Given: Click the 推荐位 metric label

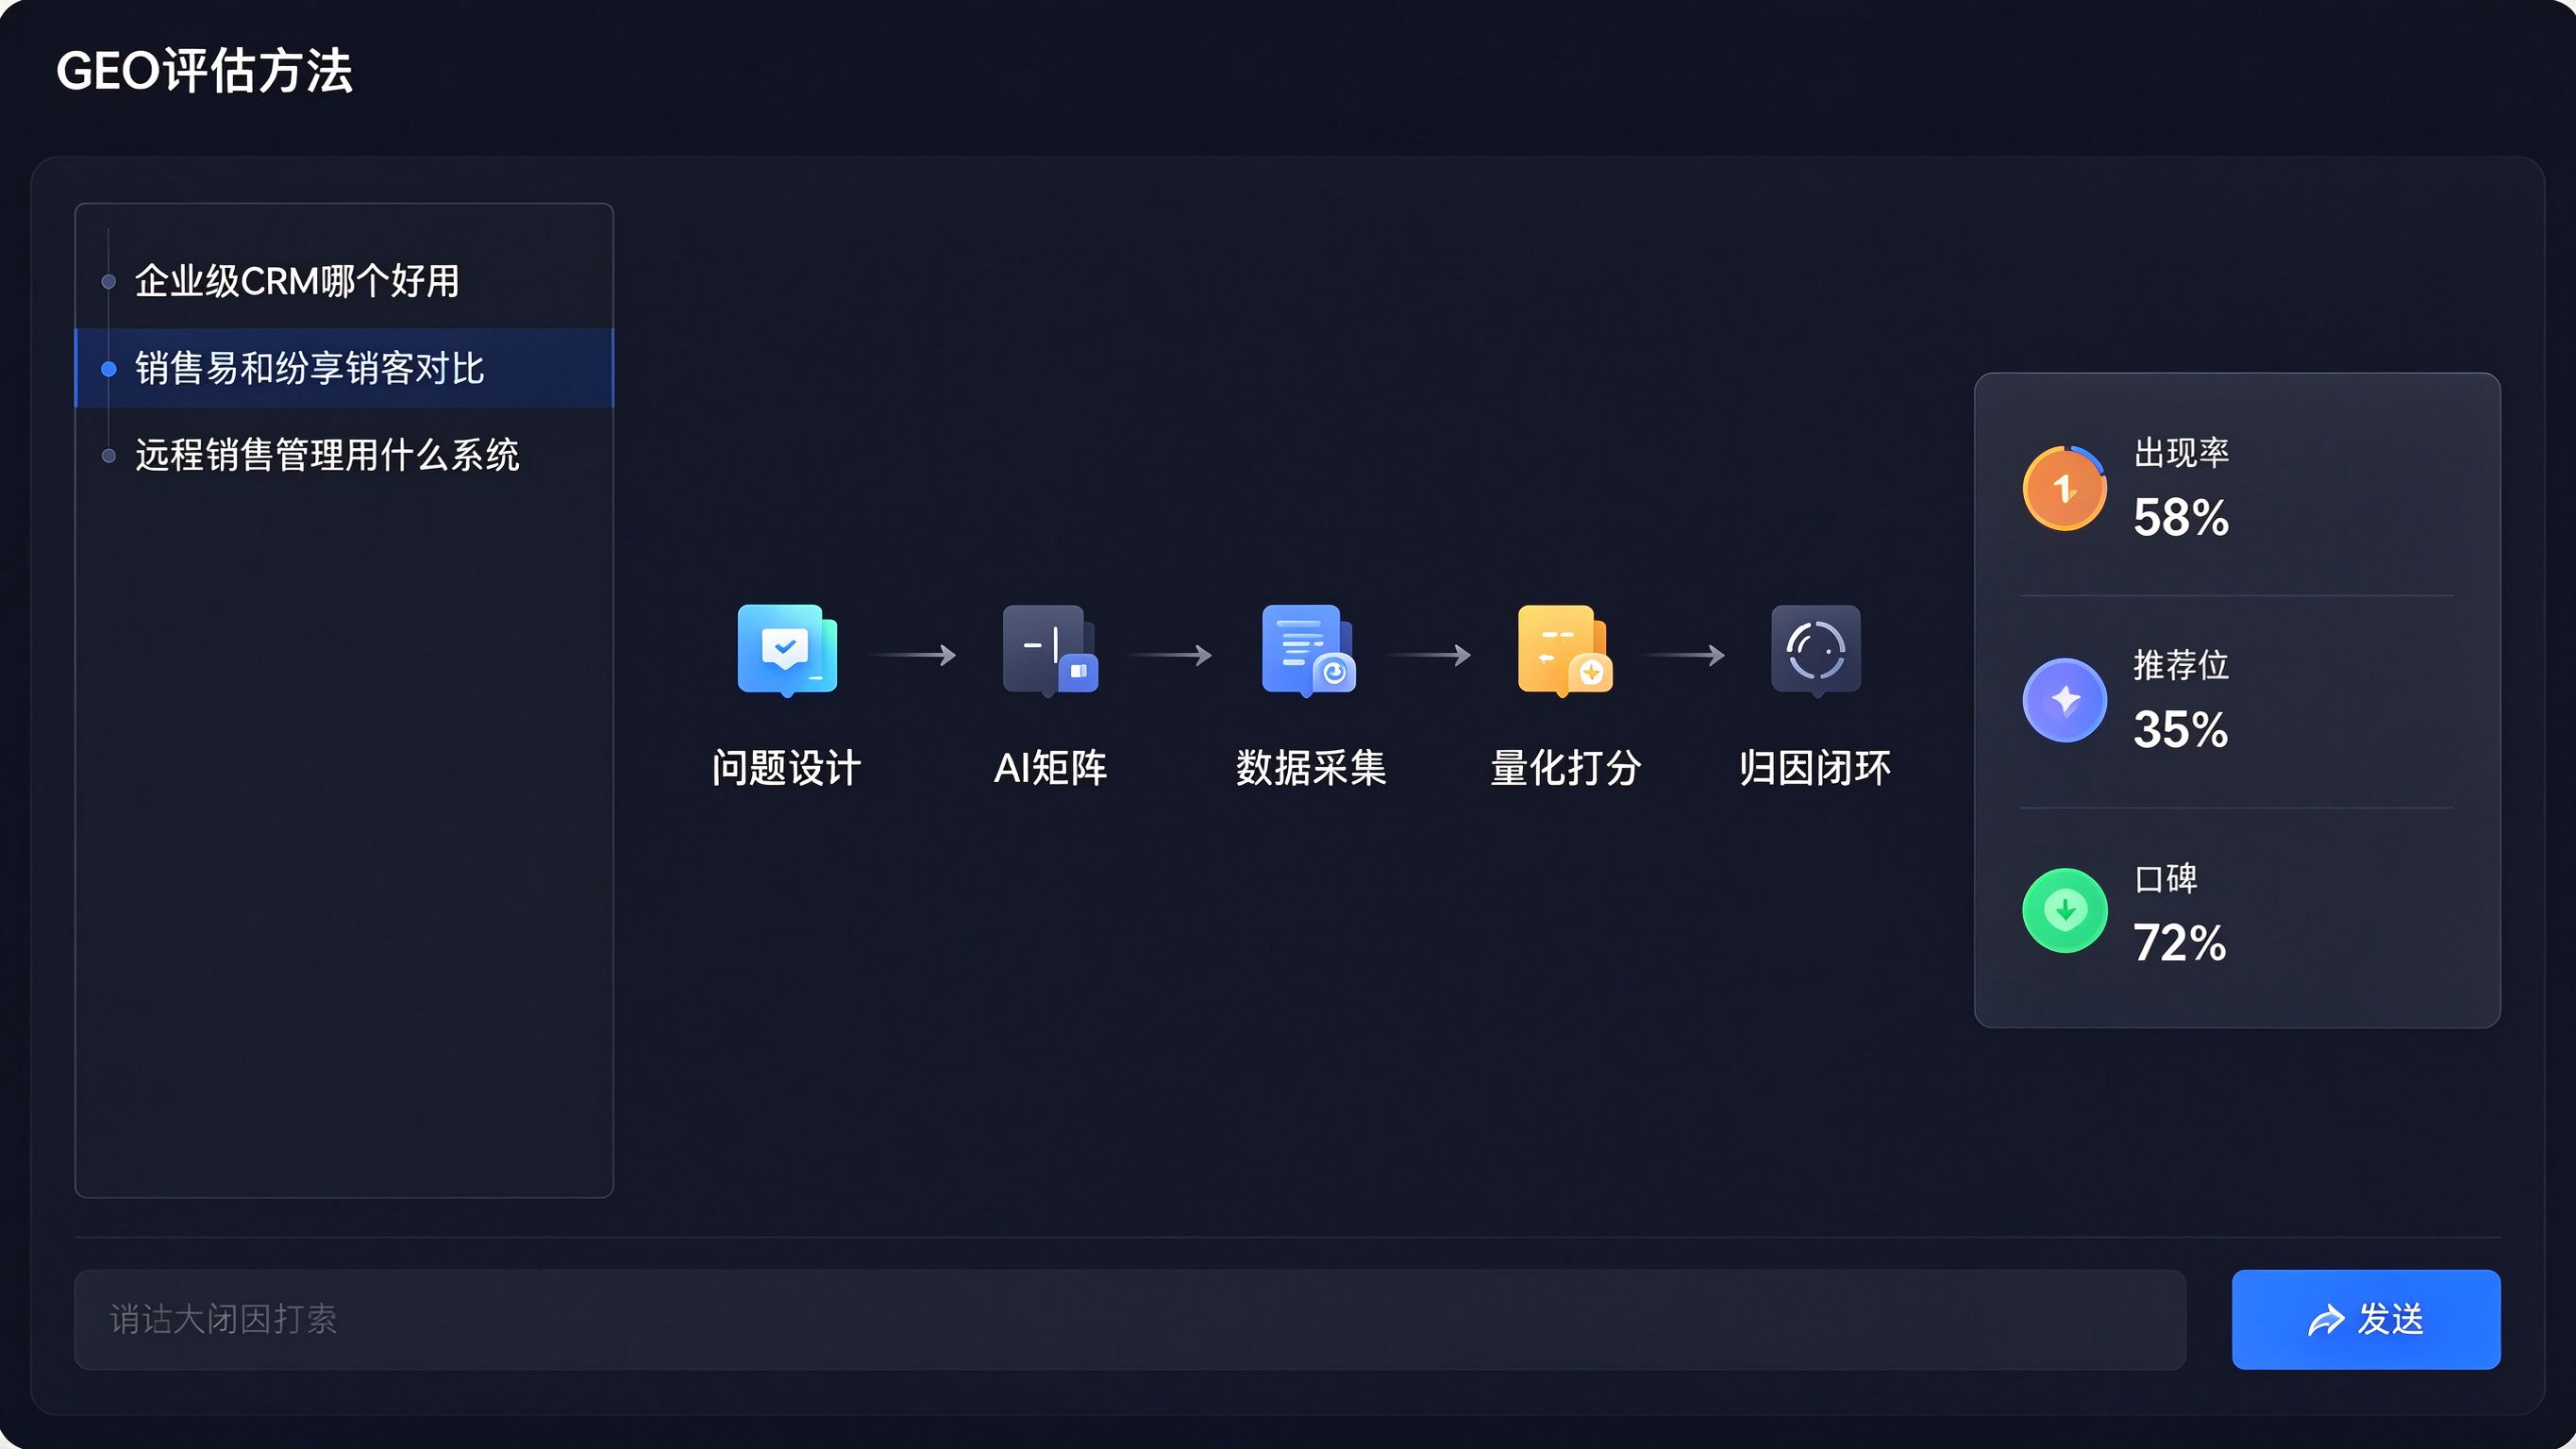Looking at the screenshot, I should (2181, 665).
